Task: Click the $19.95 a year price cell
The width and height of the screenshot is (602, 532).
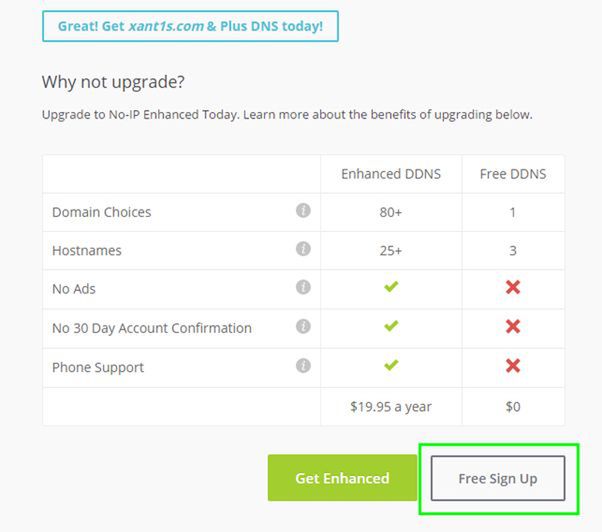Action: (391, 407)
